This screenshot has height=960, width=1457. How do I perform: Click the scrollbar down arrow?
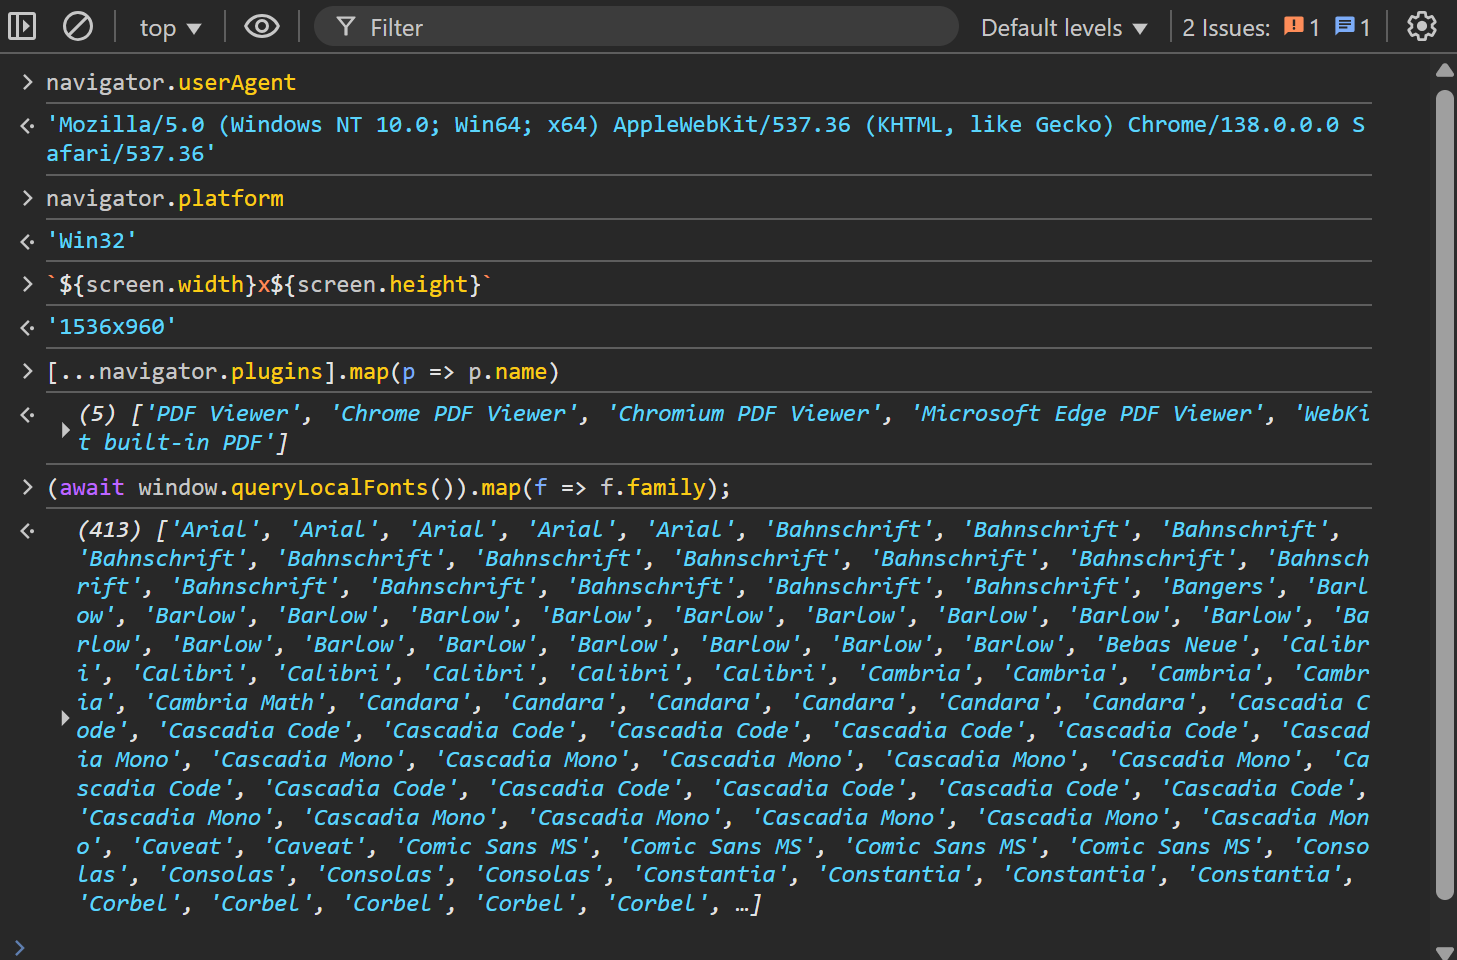point(1444,951)
